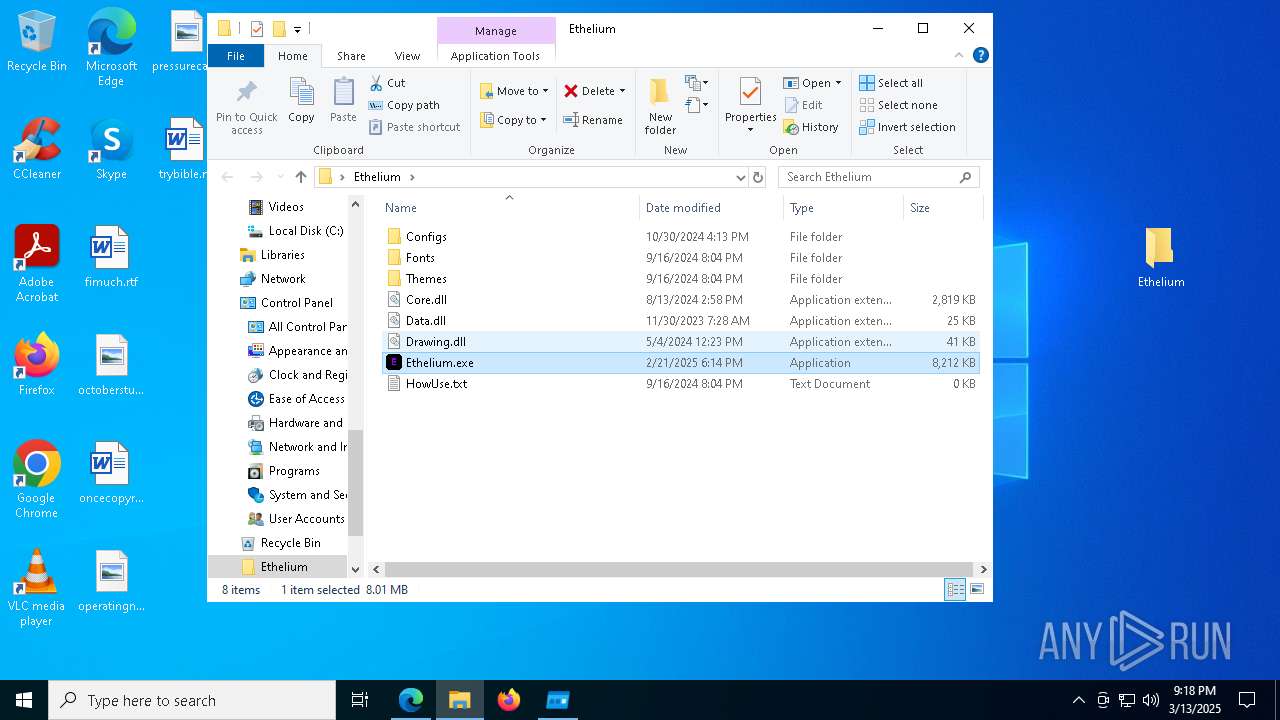The width and height of the screenshot is (1280, 720).
Task: Click the Ethelium folder on desktop
Action: coord(1160,257)
